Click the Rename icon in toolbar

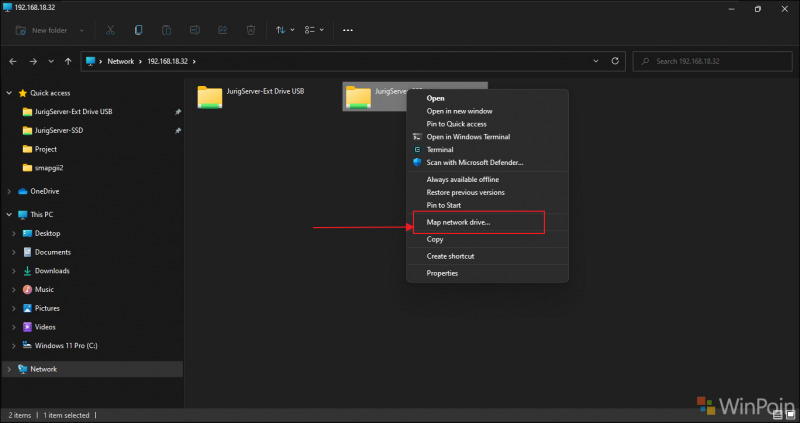pos(194,30)
